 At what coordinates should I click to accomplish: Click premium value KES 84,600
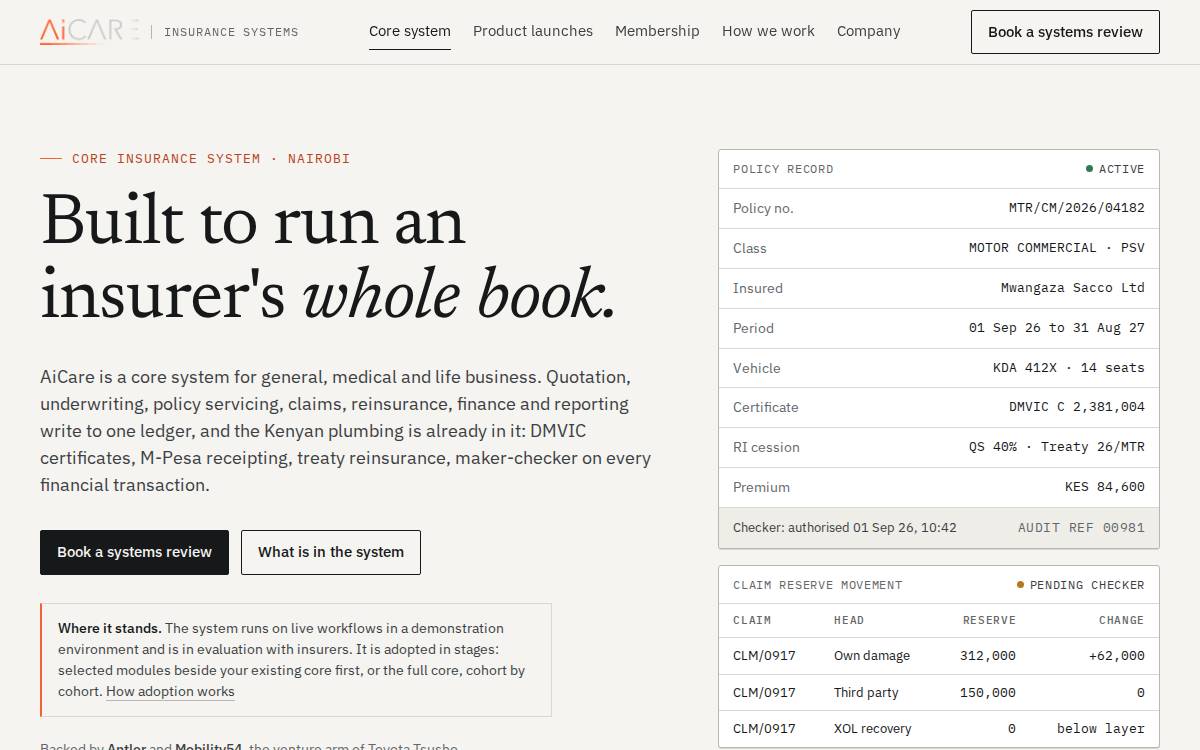coord(1104,487)
